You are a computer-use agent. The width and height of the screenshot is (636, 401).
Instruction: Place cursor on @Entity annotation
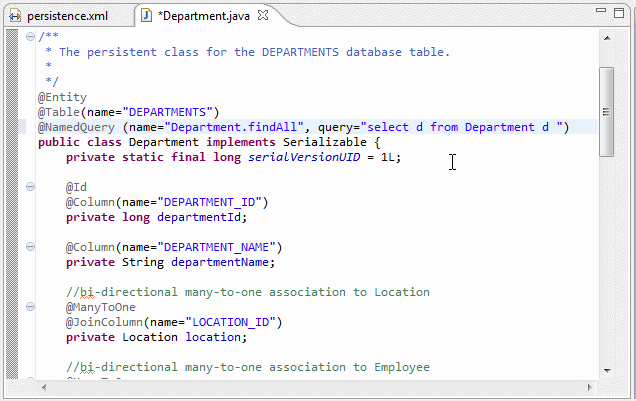(x=62, y=97)
